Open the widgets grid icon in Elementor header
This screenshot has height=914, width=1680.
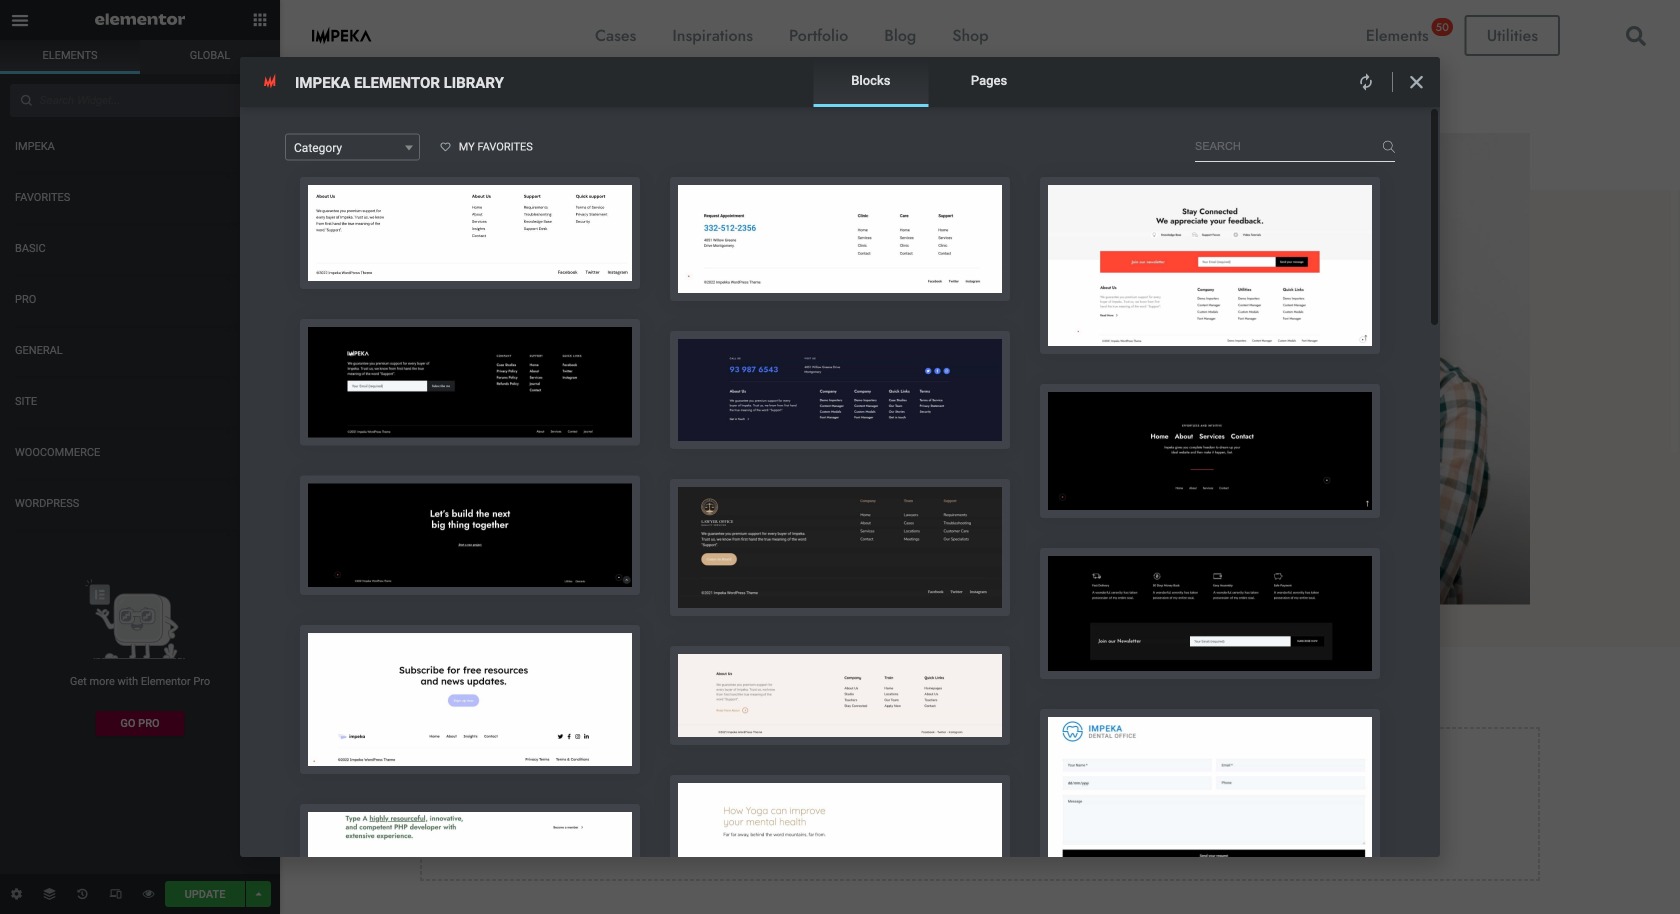tap(260, 20)
